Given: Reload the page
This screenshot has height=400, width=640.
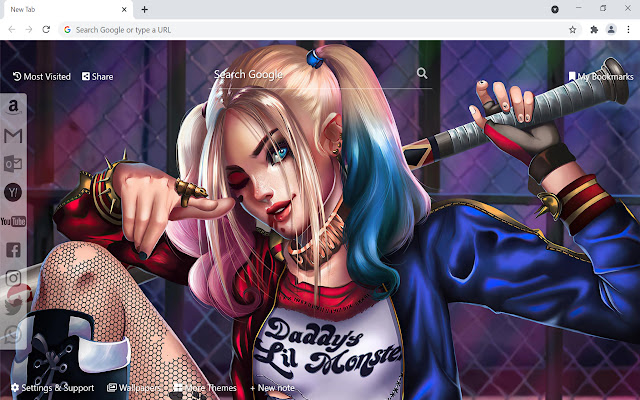Looking at the screenshot, I should (x=46, y=29).
